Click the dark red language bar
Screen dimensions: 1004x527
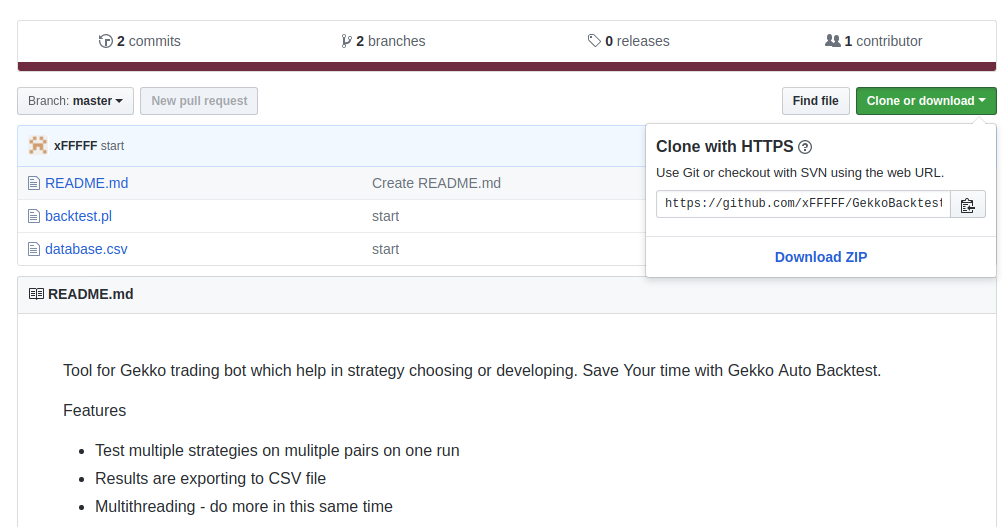[506, 67]
